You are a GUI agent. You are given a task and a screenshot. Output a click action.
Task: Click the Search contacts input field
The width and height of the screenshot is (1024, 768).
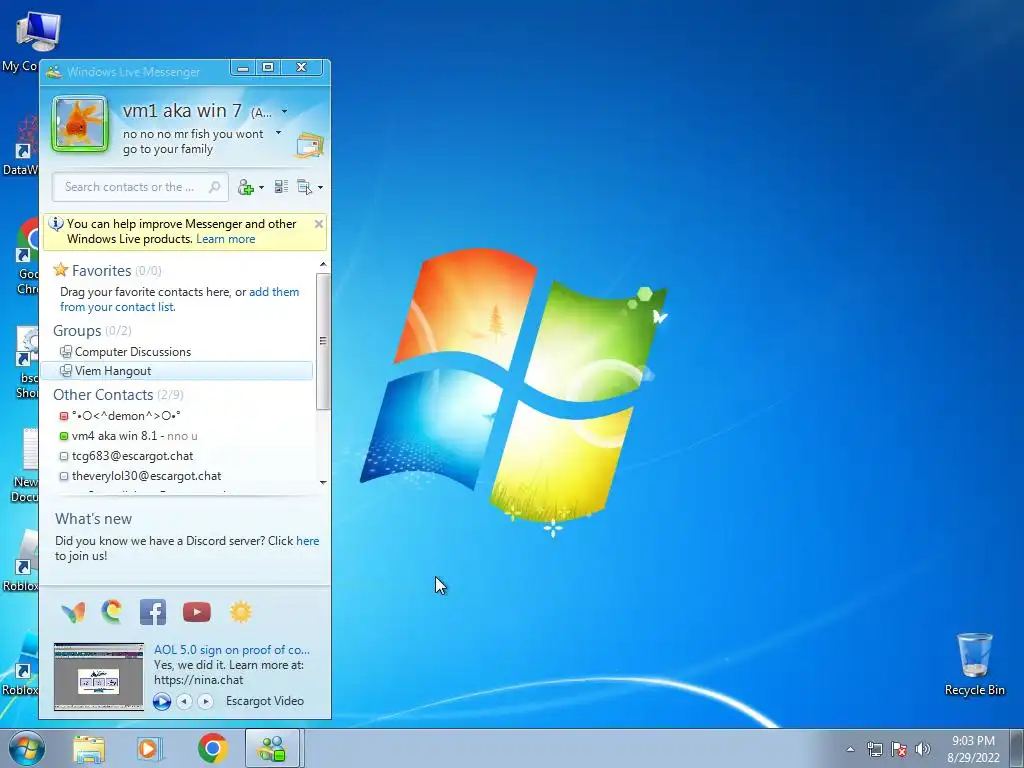tap(140, 187)
